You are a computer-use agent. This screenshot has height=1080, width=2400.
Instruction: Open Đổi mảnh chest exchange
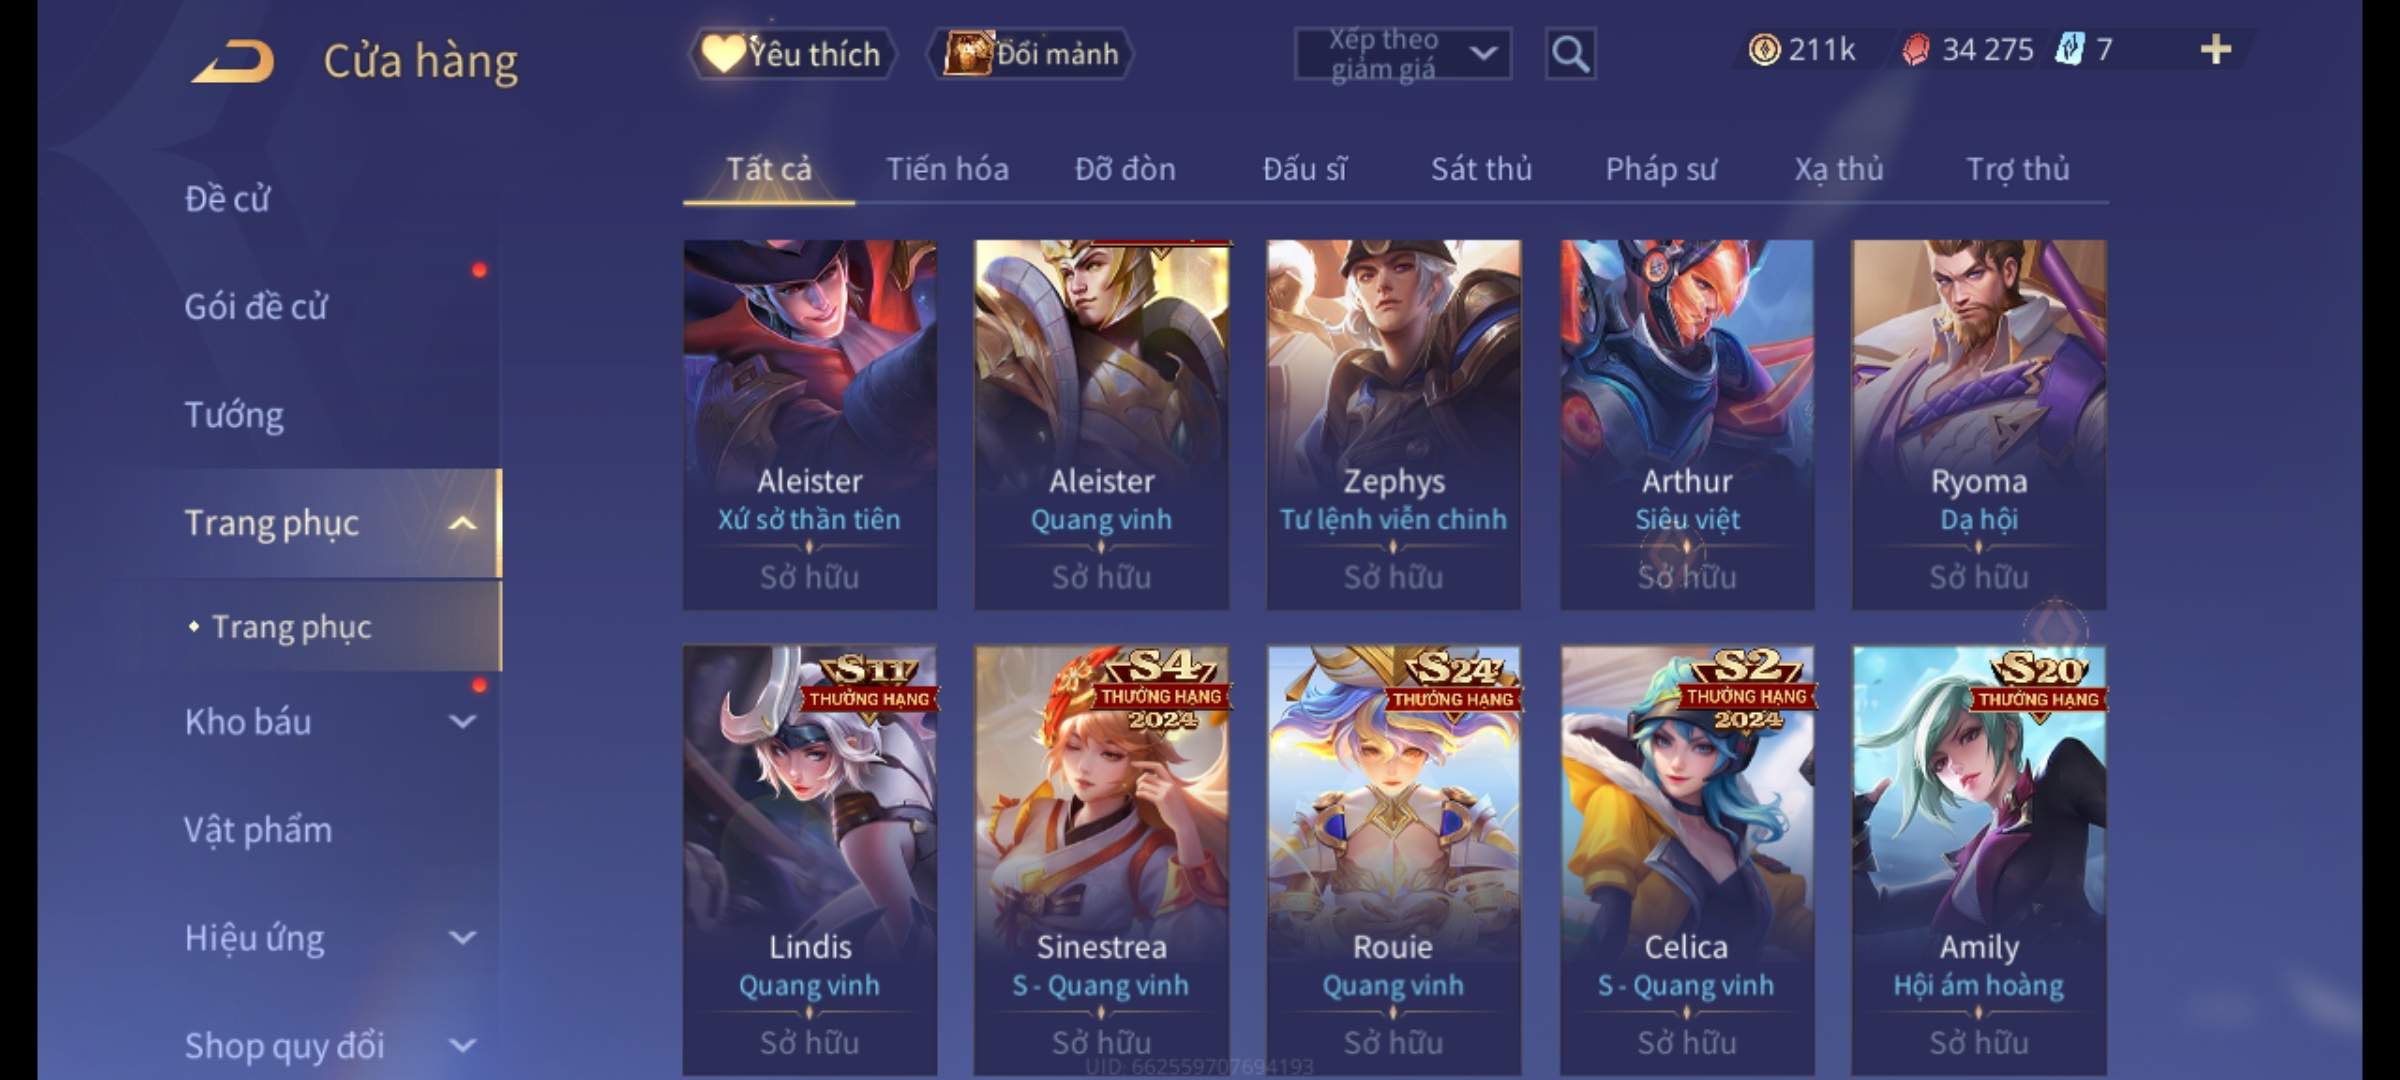pos(1032,54)
